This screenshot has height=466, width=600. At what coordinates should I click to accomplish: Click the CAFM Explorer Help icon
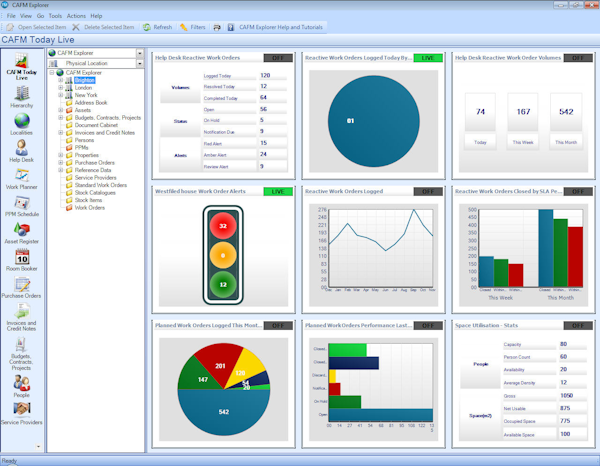pos(231,27)
